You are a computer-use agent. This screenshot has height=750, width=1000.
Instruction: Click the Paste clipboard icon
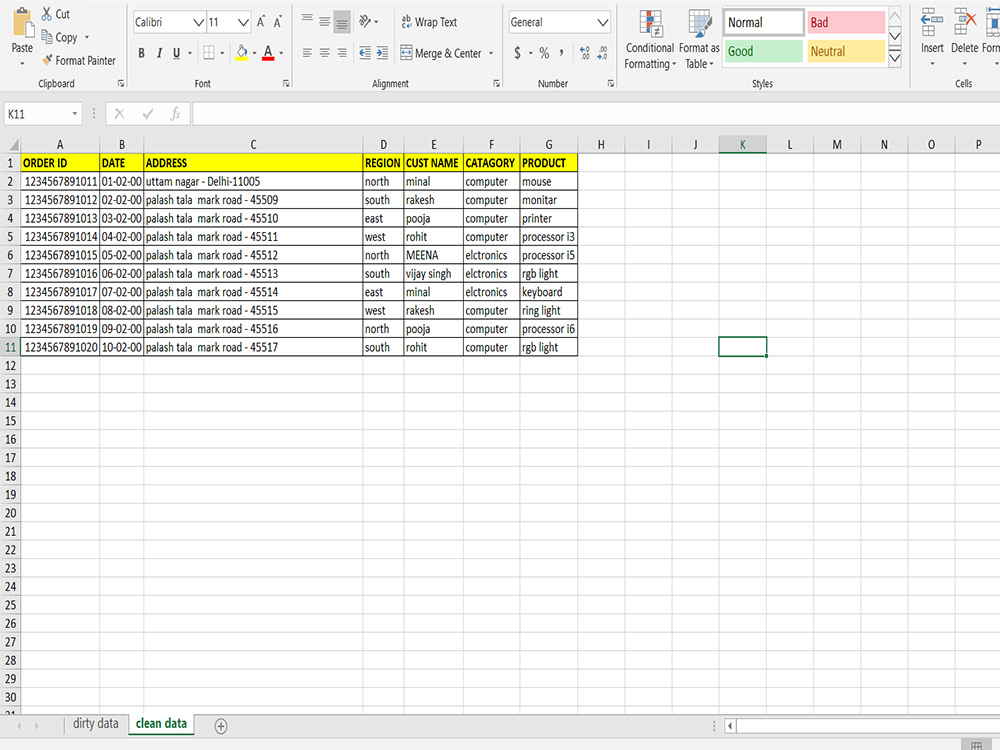23,22
